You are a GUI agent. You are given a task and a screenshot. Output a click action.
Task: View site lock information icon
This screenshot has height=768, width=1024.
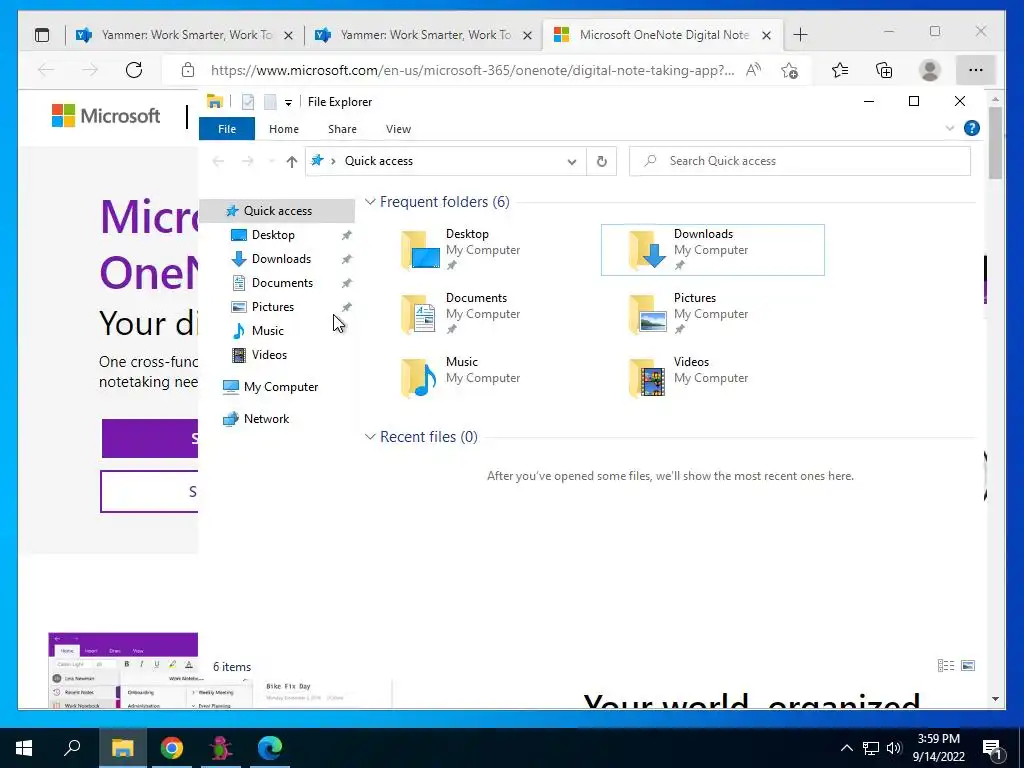point(188,70)
